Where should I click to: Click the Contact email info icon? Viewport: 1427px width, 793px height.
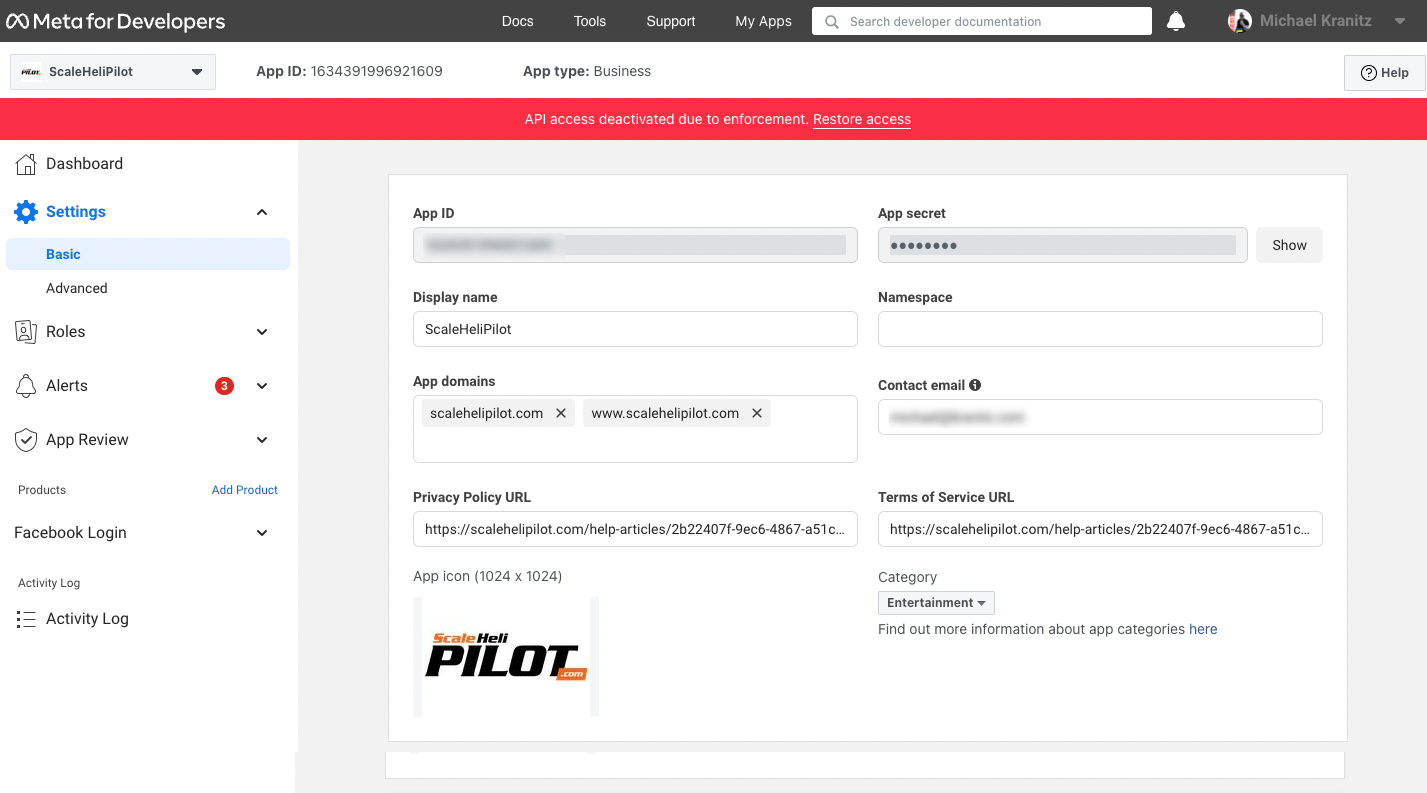click(975, 385)
